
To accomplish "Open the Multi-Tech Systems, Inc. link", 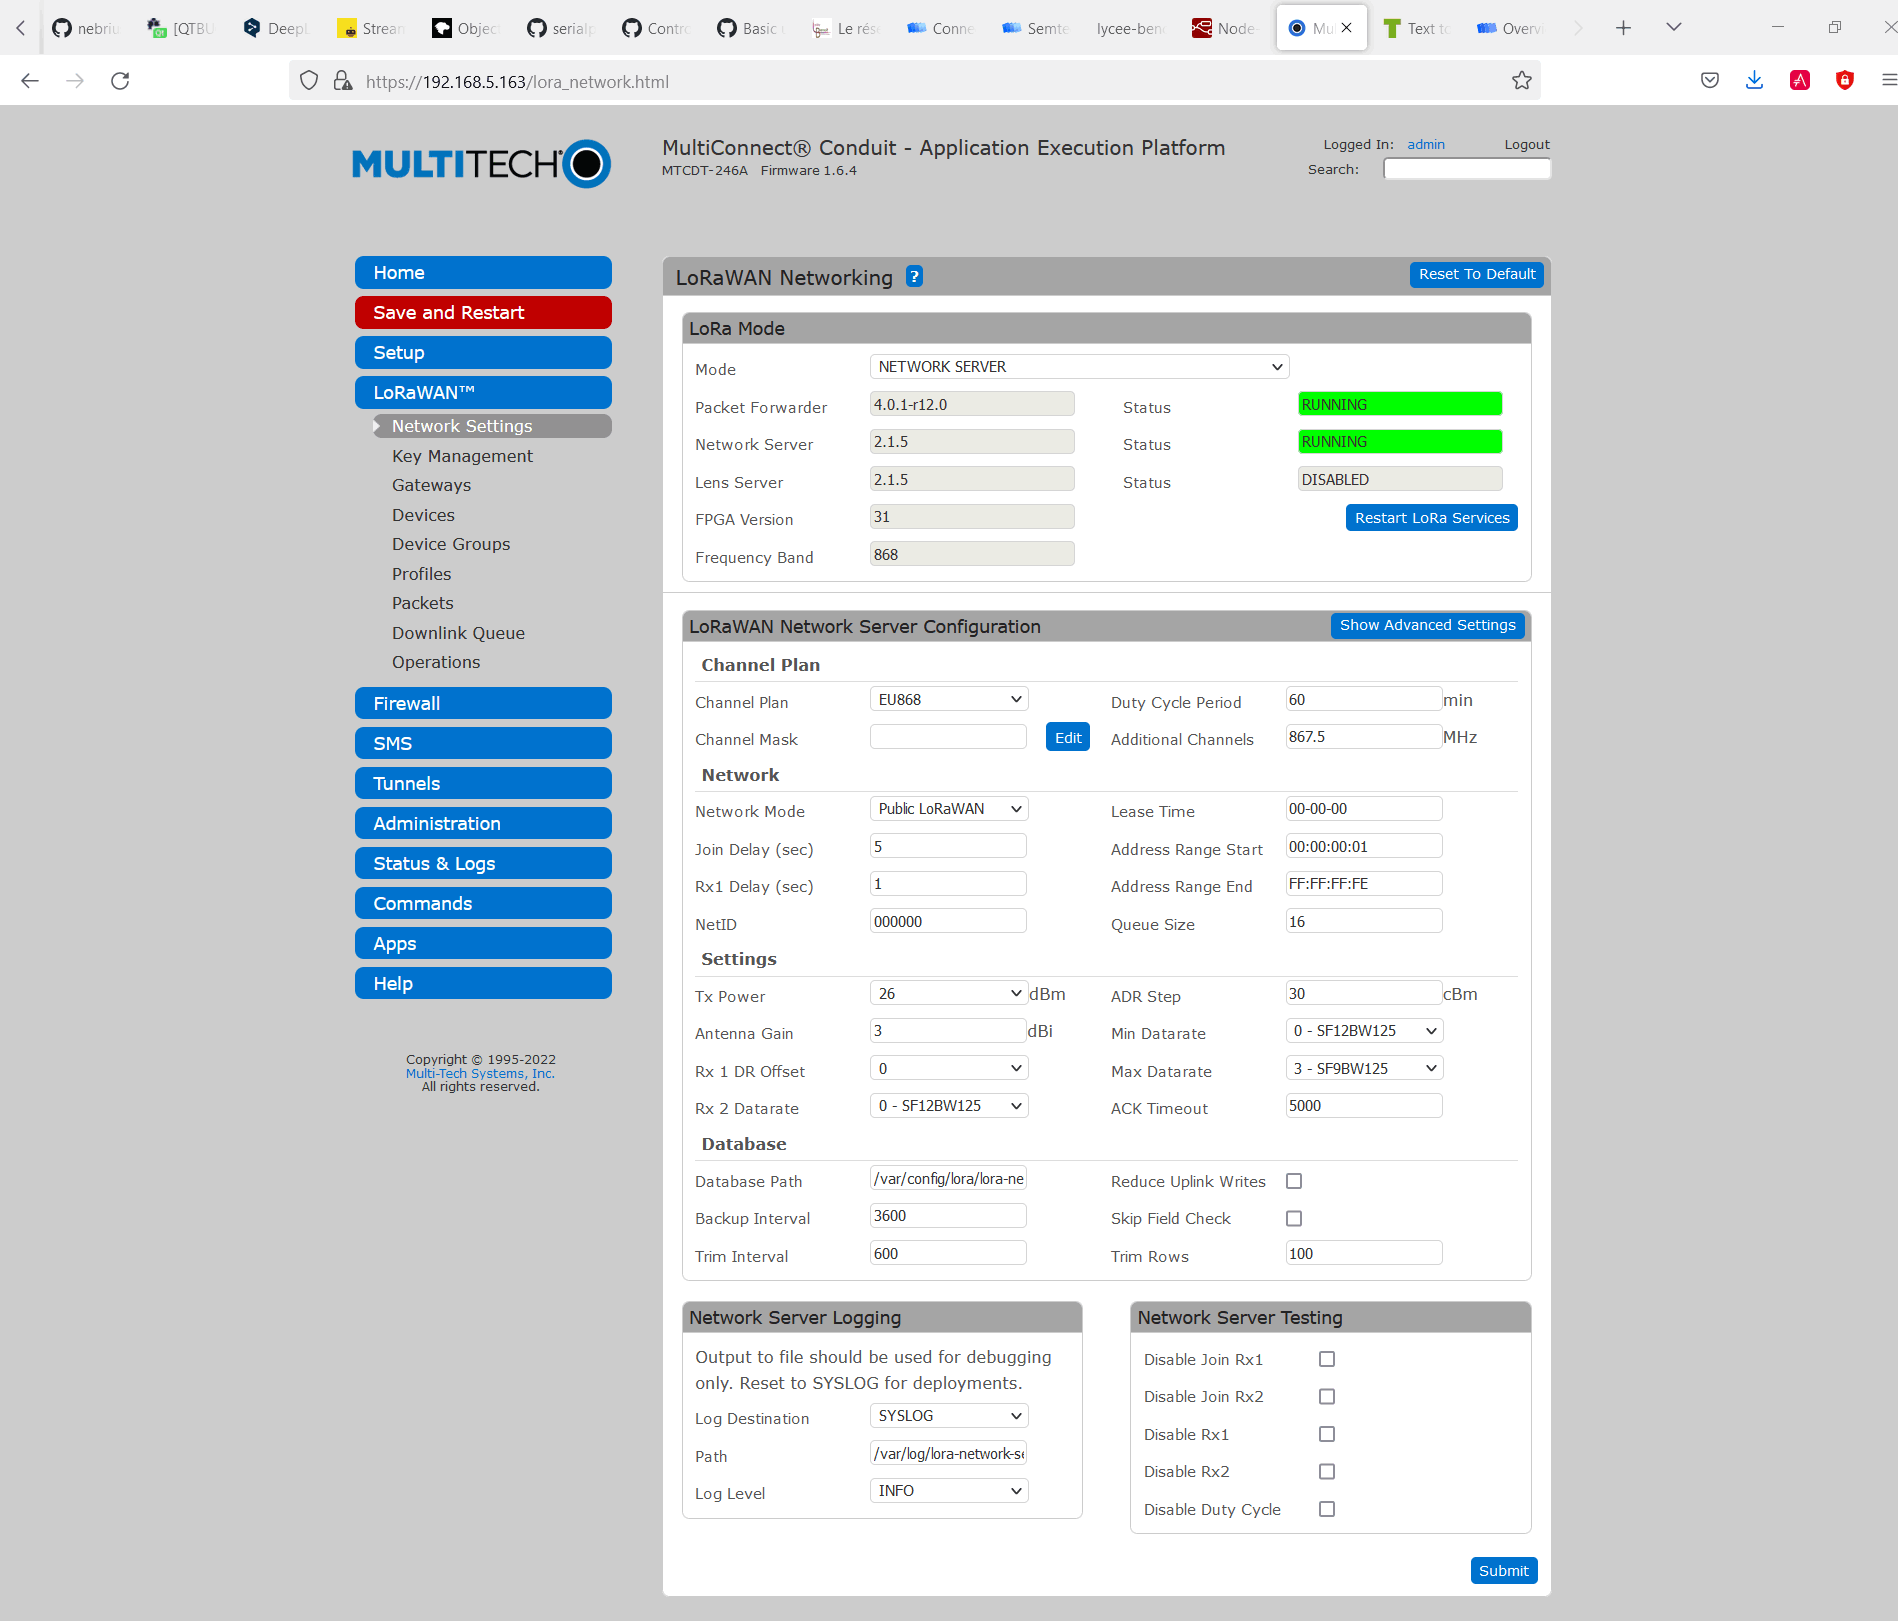I will (480, 1074).
